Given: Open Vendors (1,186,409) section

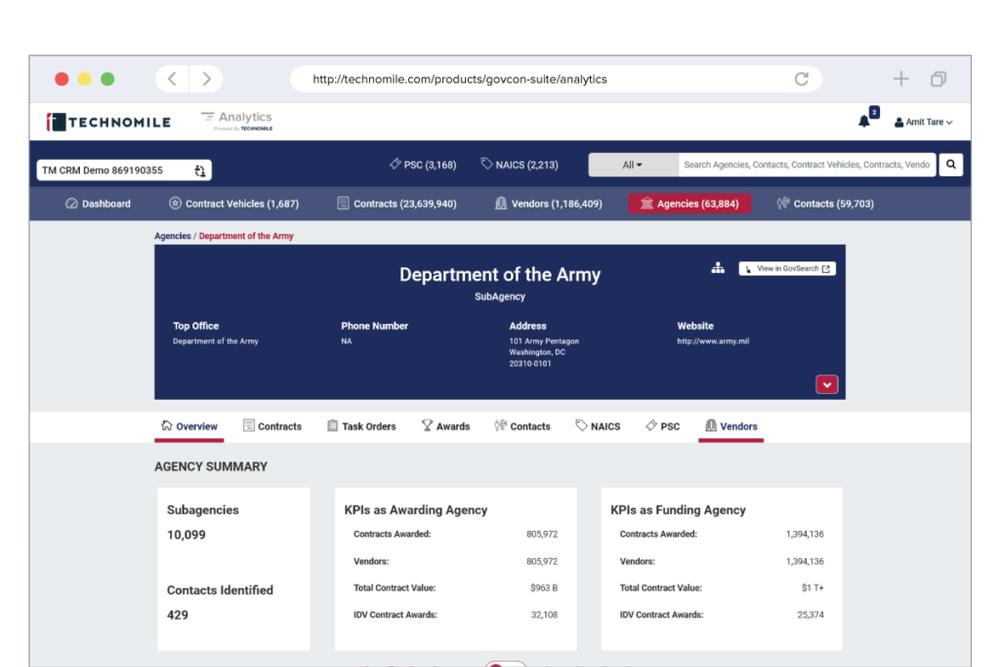Looking at the screenshot, I should tap(548, 203).
